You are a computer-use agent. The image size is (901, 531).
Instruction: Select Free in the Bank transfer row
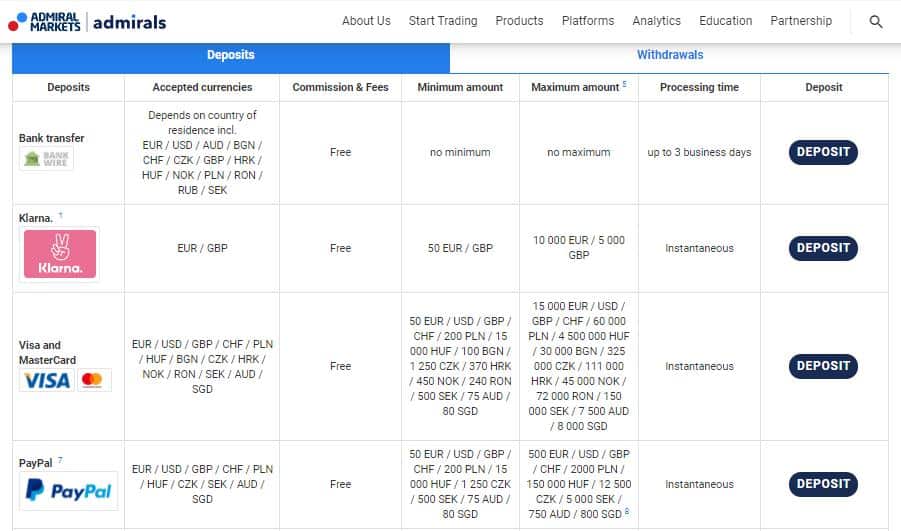340,152
